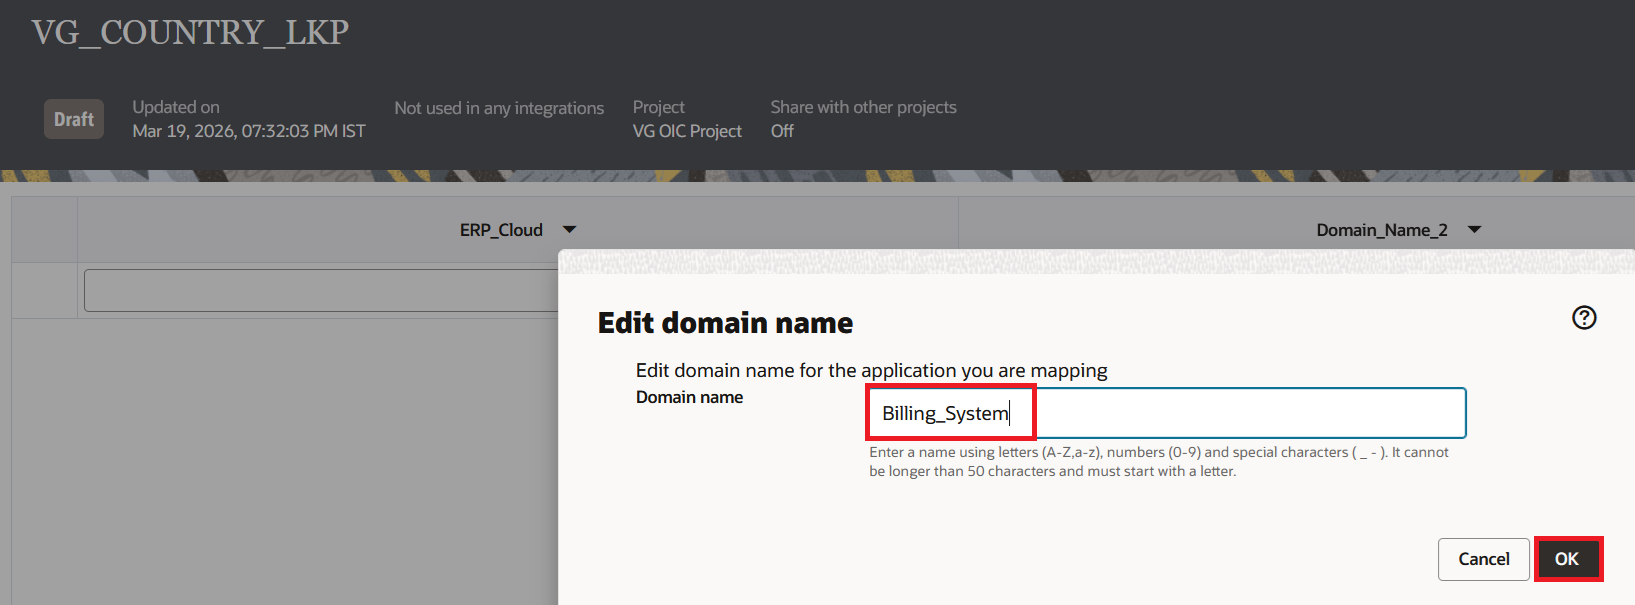
Task: Select the Domain_Name_2 column header label
Action: (1381, 230)
